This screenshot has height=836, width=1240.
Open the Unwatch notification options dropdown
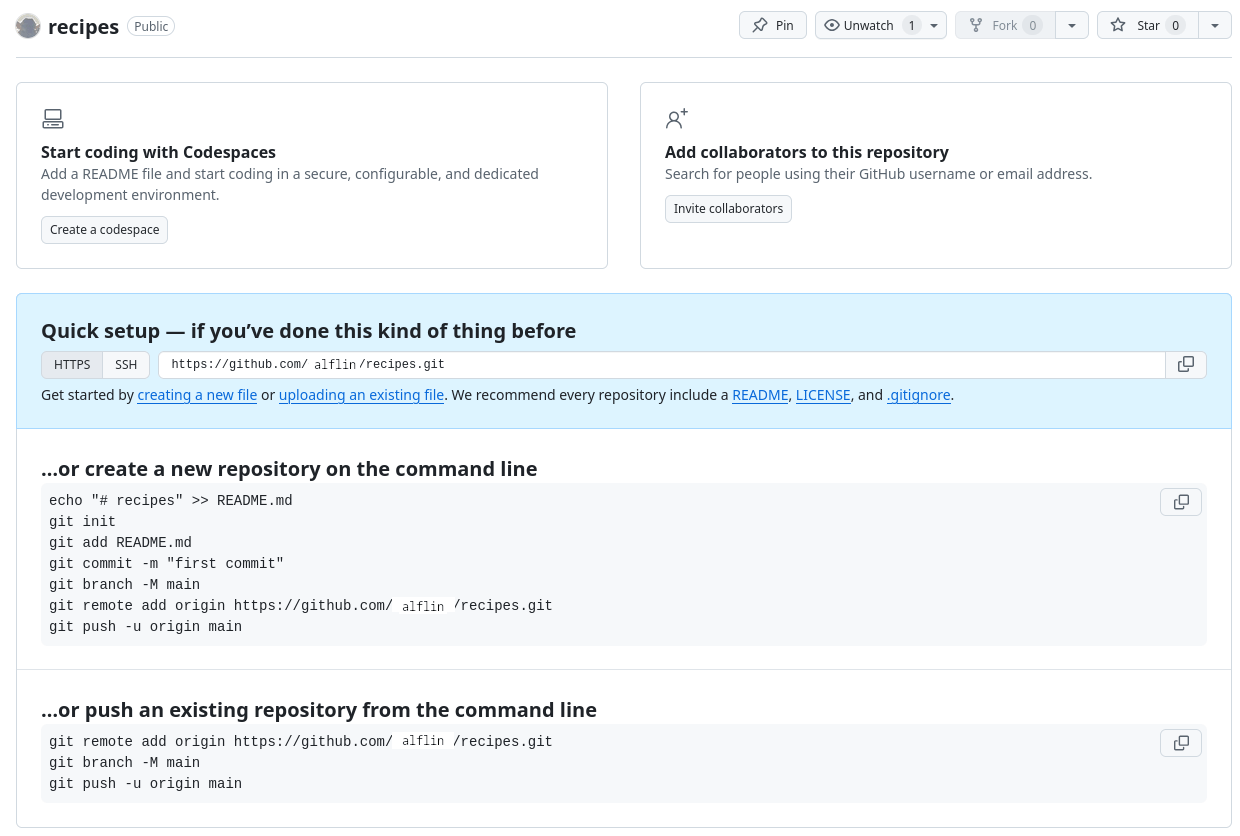click(936, 25)
